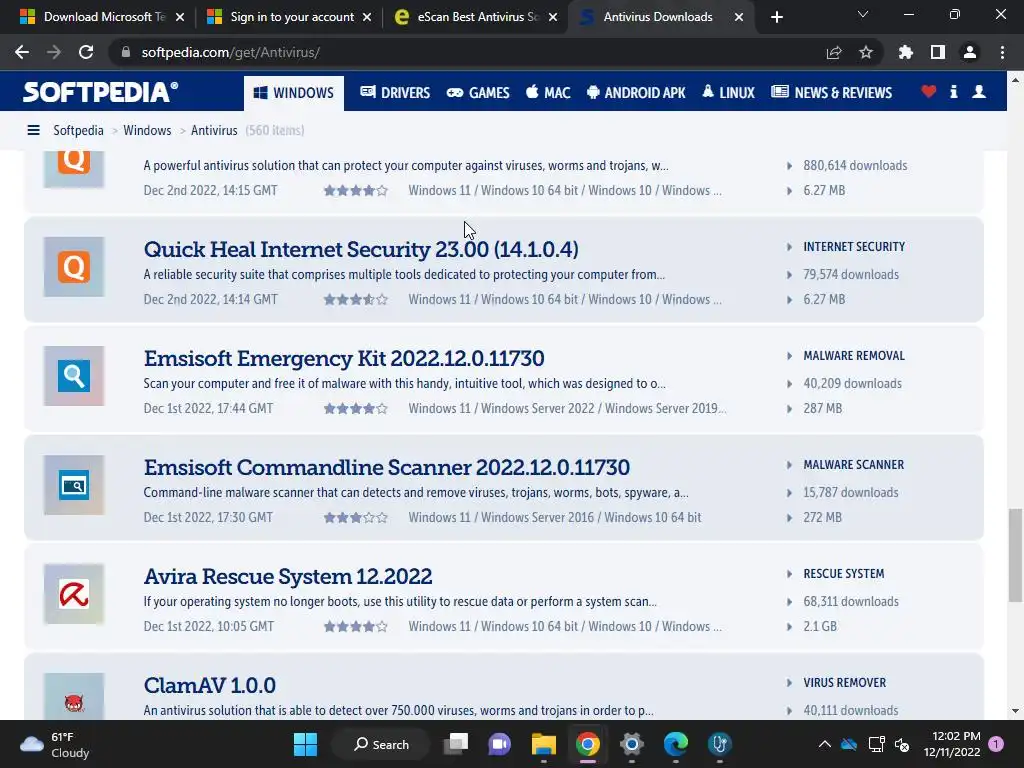Open Settings gear on taskbar
This screenshot has width=1024, height=768.
click(x=632, y=744)
